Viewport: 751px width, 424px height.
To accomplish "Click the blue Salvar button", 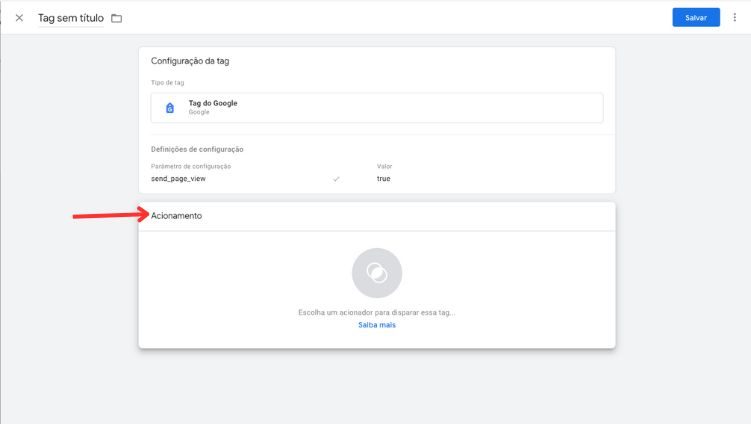I will click(696, 17).
